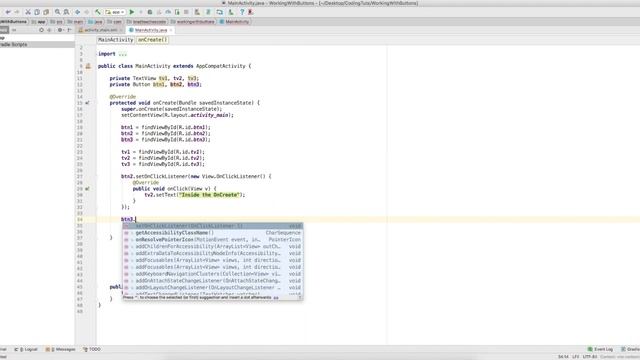Open the Logcat tool window

(26, 349)
